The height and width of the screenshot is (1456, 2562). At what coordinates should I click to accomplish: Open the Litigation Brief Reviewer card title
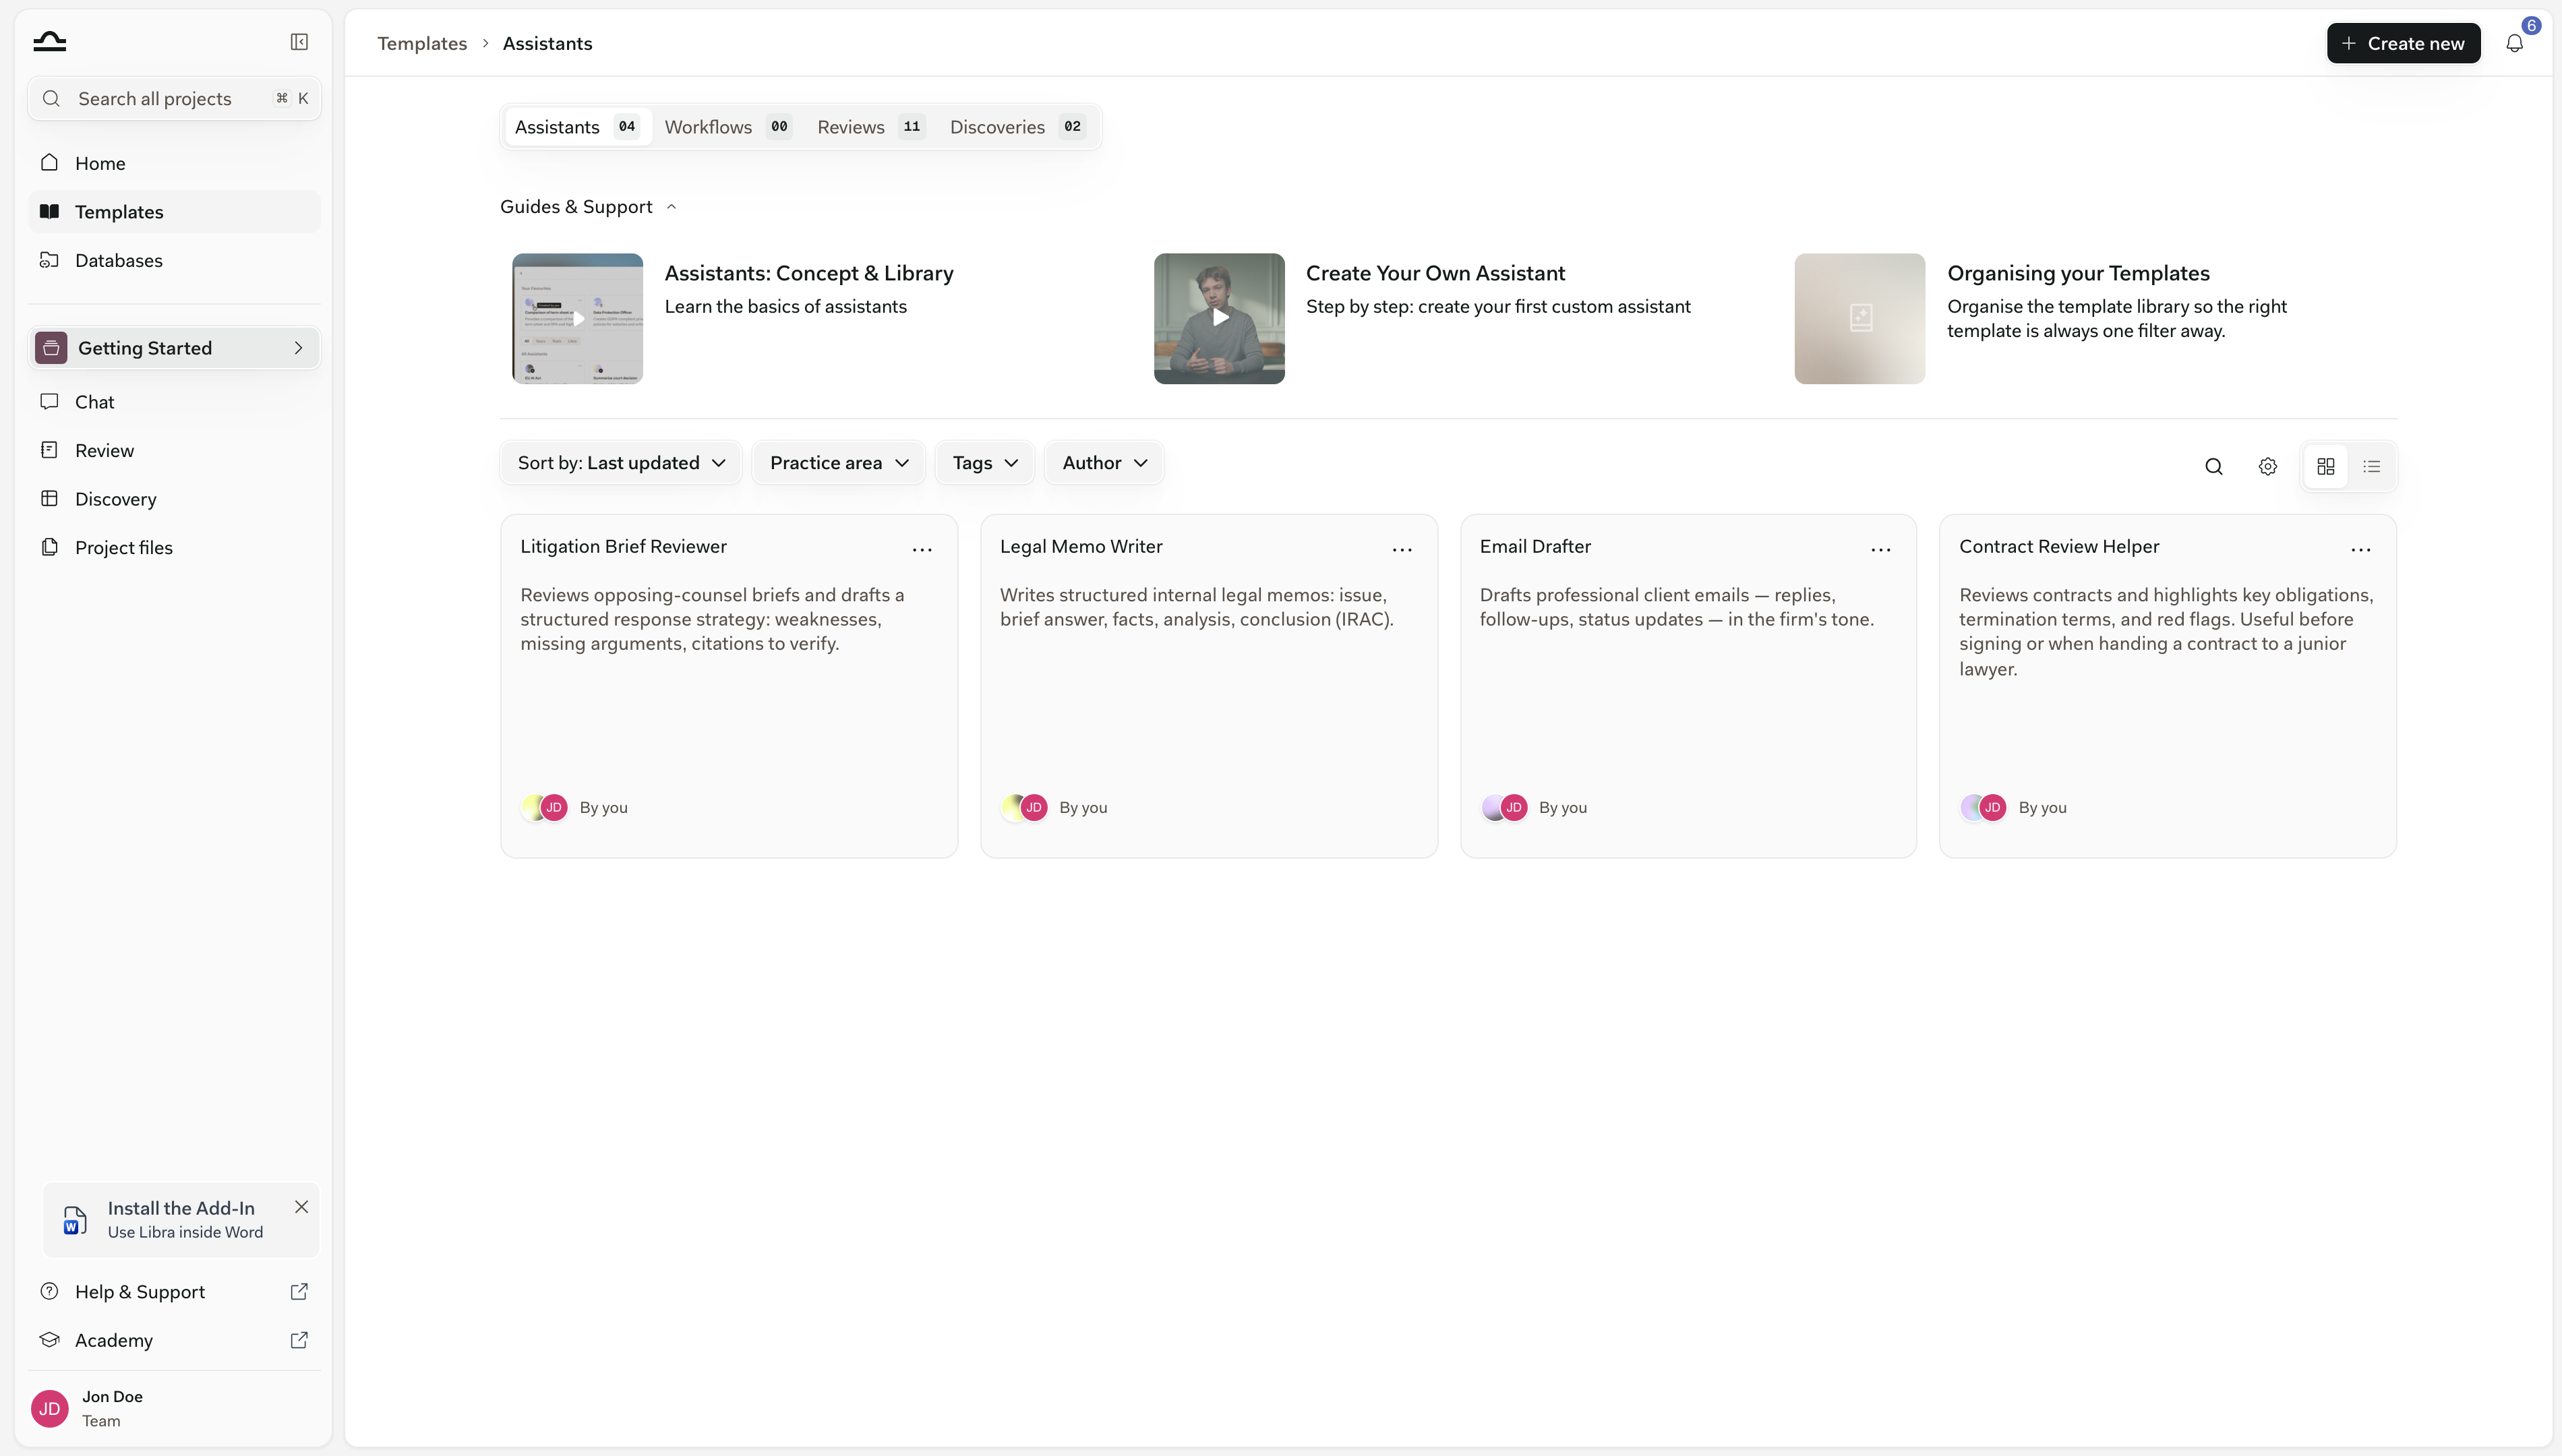[623, 546]
